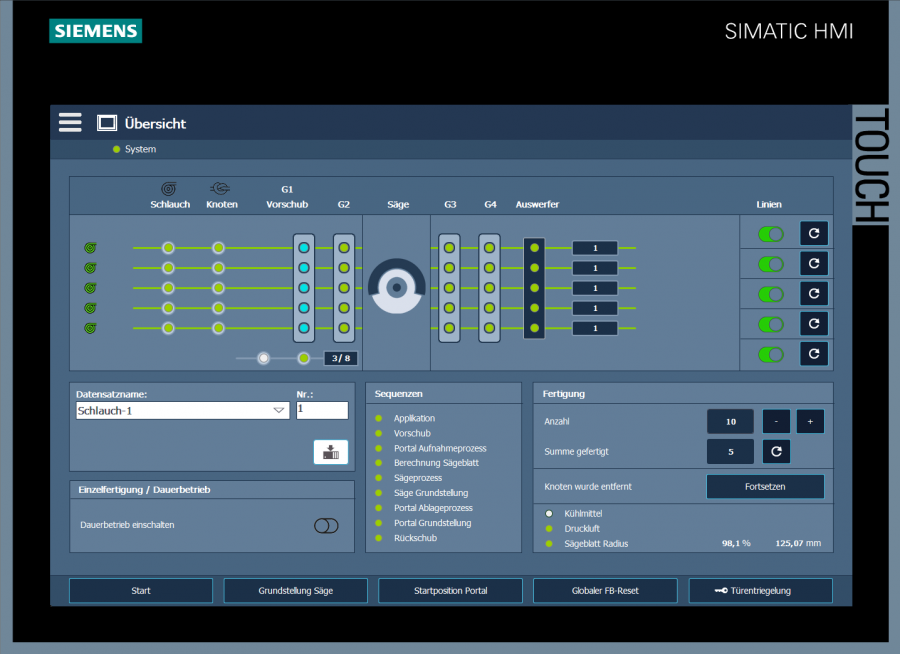Screen dimensions: 900x654
Task: Increase Anzahl with the plus button
Action: point(810,422)
